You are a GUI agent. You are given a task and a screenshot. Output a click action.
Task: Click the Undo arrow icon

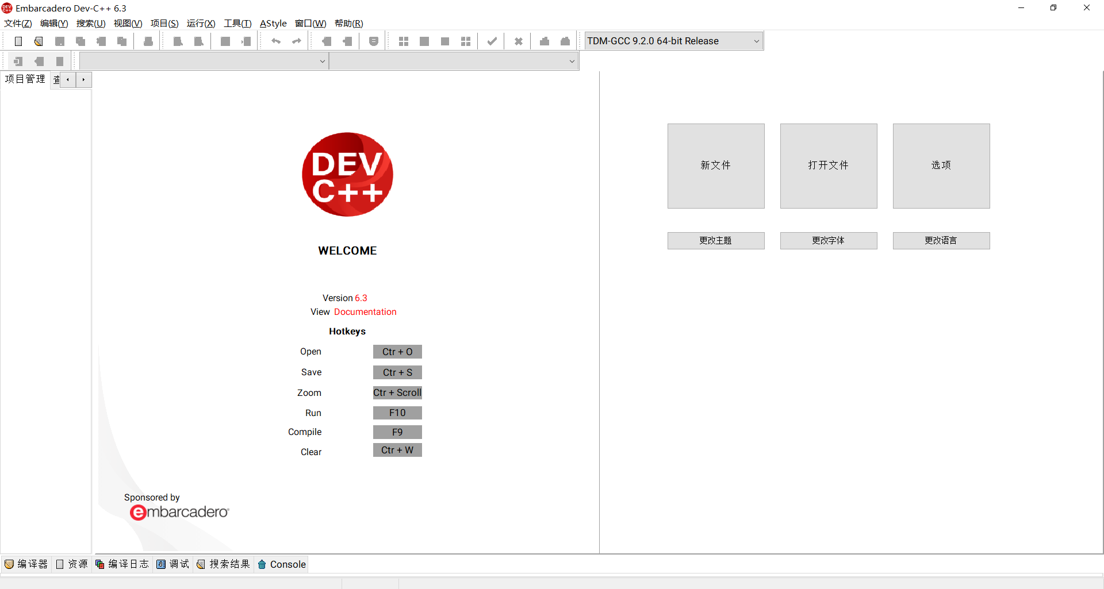tap(276, 42)
